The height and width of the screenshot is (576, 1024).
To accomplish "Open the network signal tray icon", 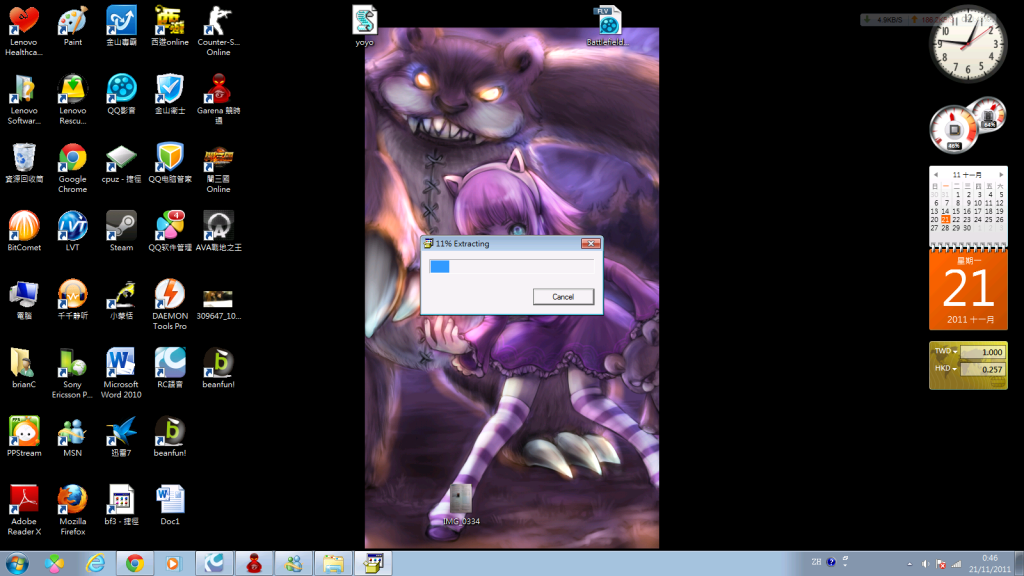I will coord(957,564).
